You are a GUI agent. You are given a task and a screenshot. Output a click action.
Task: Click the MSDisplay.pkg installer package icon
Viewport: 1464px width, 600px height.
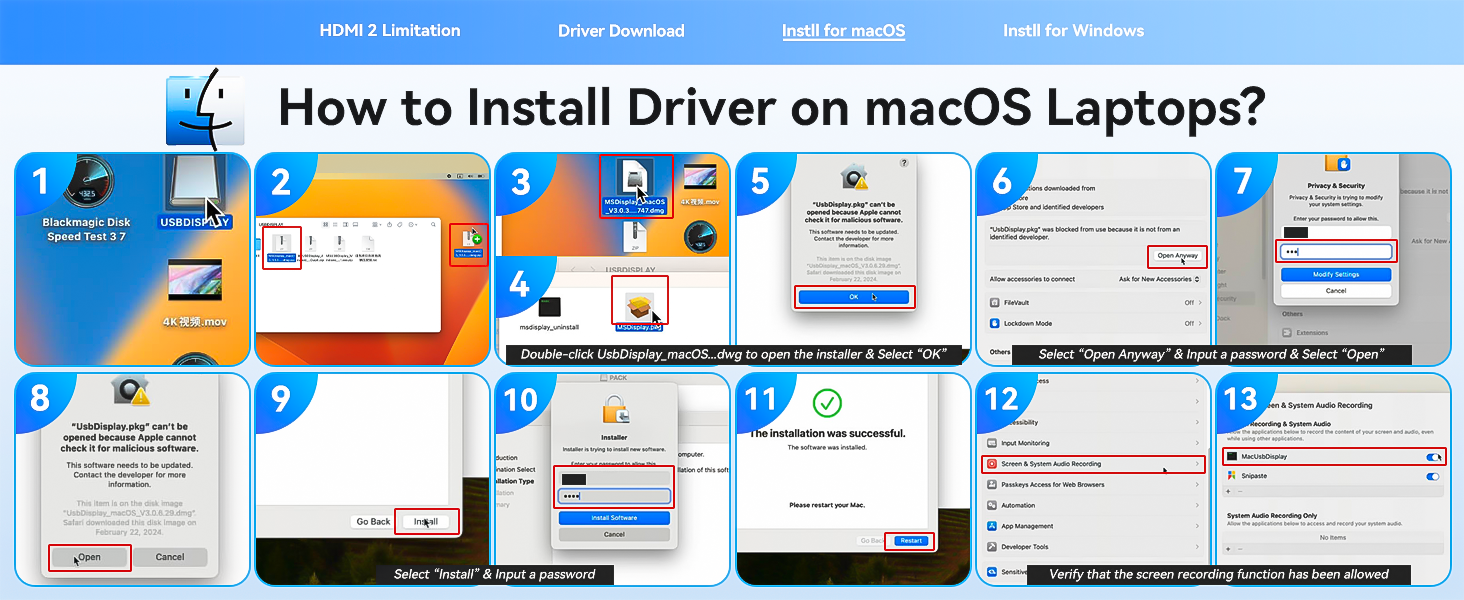636,300
